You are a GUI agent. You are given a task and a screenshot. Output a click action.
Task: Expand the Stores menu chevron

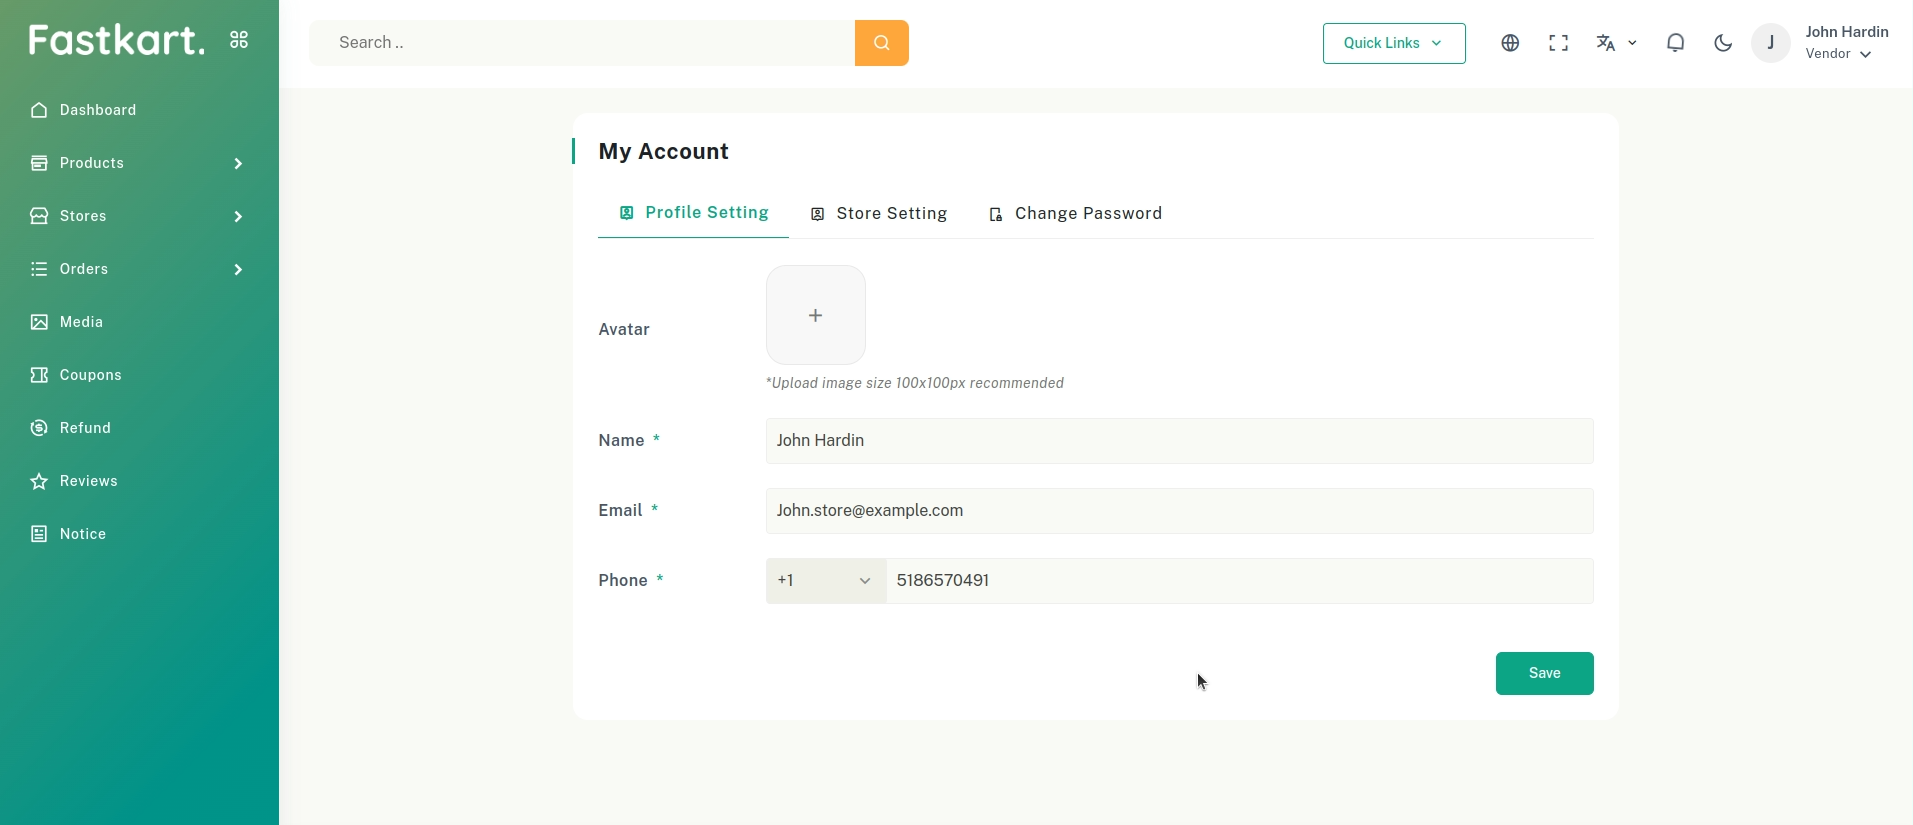coord(238,216)
